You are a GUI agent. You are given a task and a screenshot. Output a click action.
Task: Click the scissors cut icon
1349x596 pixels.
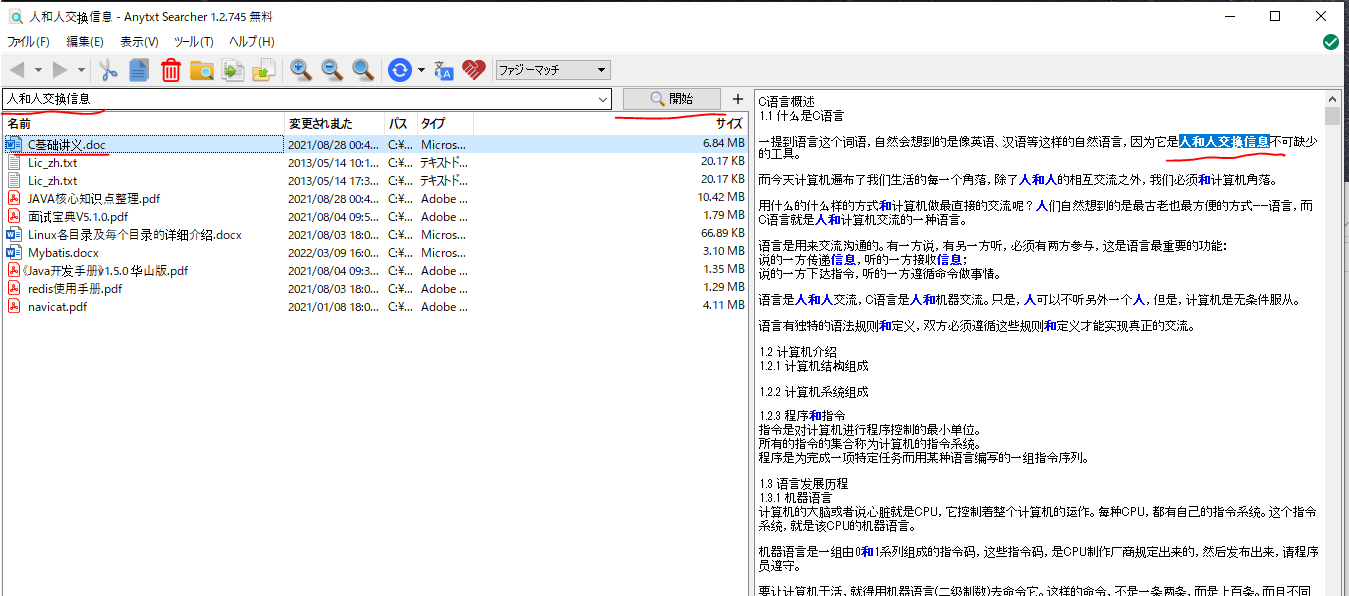109,70
